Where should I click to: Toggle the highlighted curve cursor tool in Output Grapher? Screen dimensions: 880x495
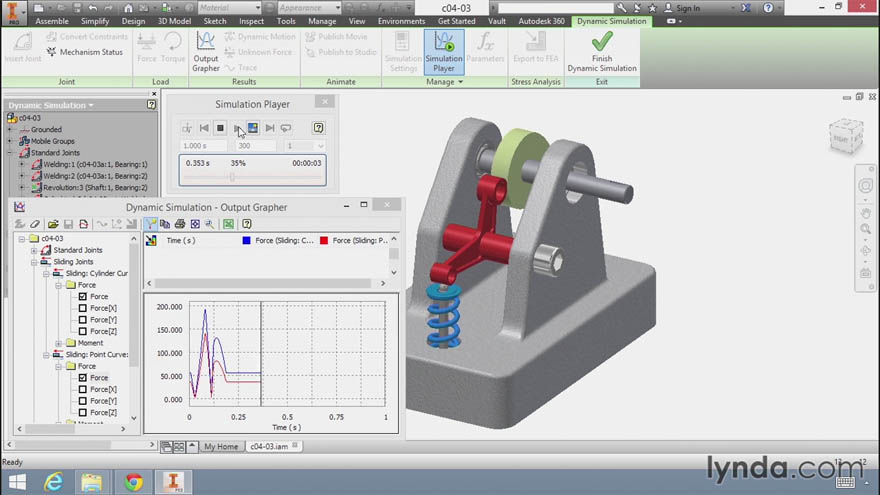(150, 224)
